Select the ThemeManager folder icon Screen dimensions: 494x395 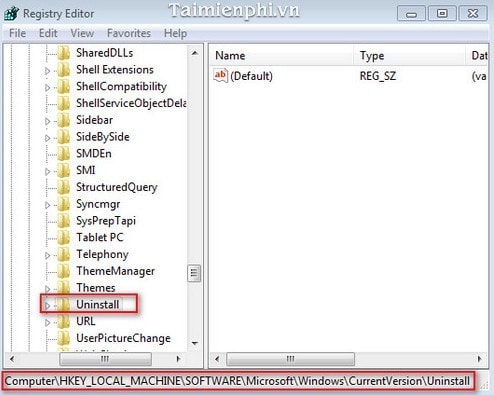coord(64,271)
